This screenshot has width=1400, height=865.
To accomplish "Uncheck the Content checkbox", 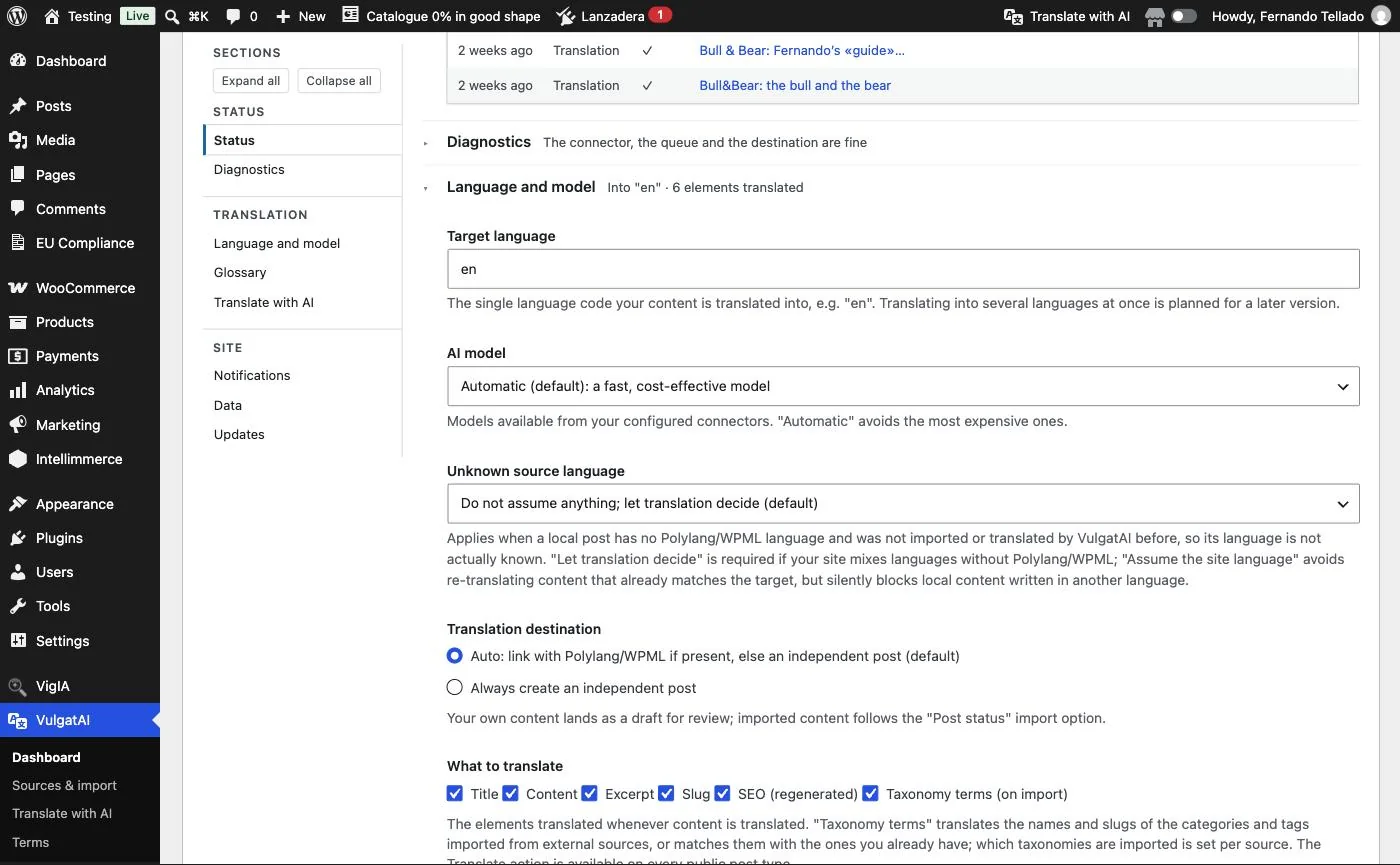I will pyautogui.click(x=510, y=794).
